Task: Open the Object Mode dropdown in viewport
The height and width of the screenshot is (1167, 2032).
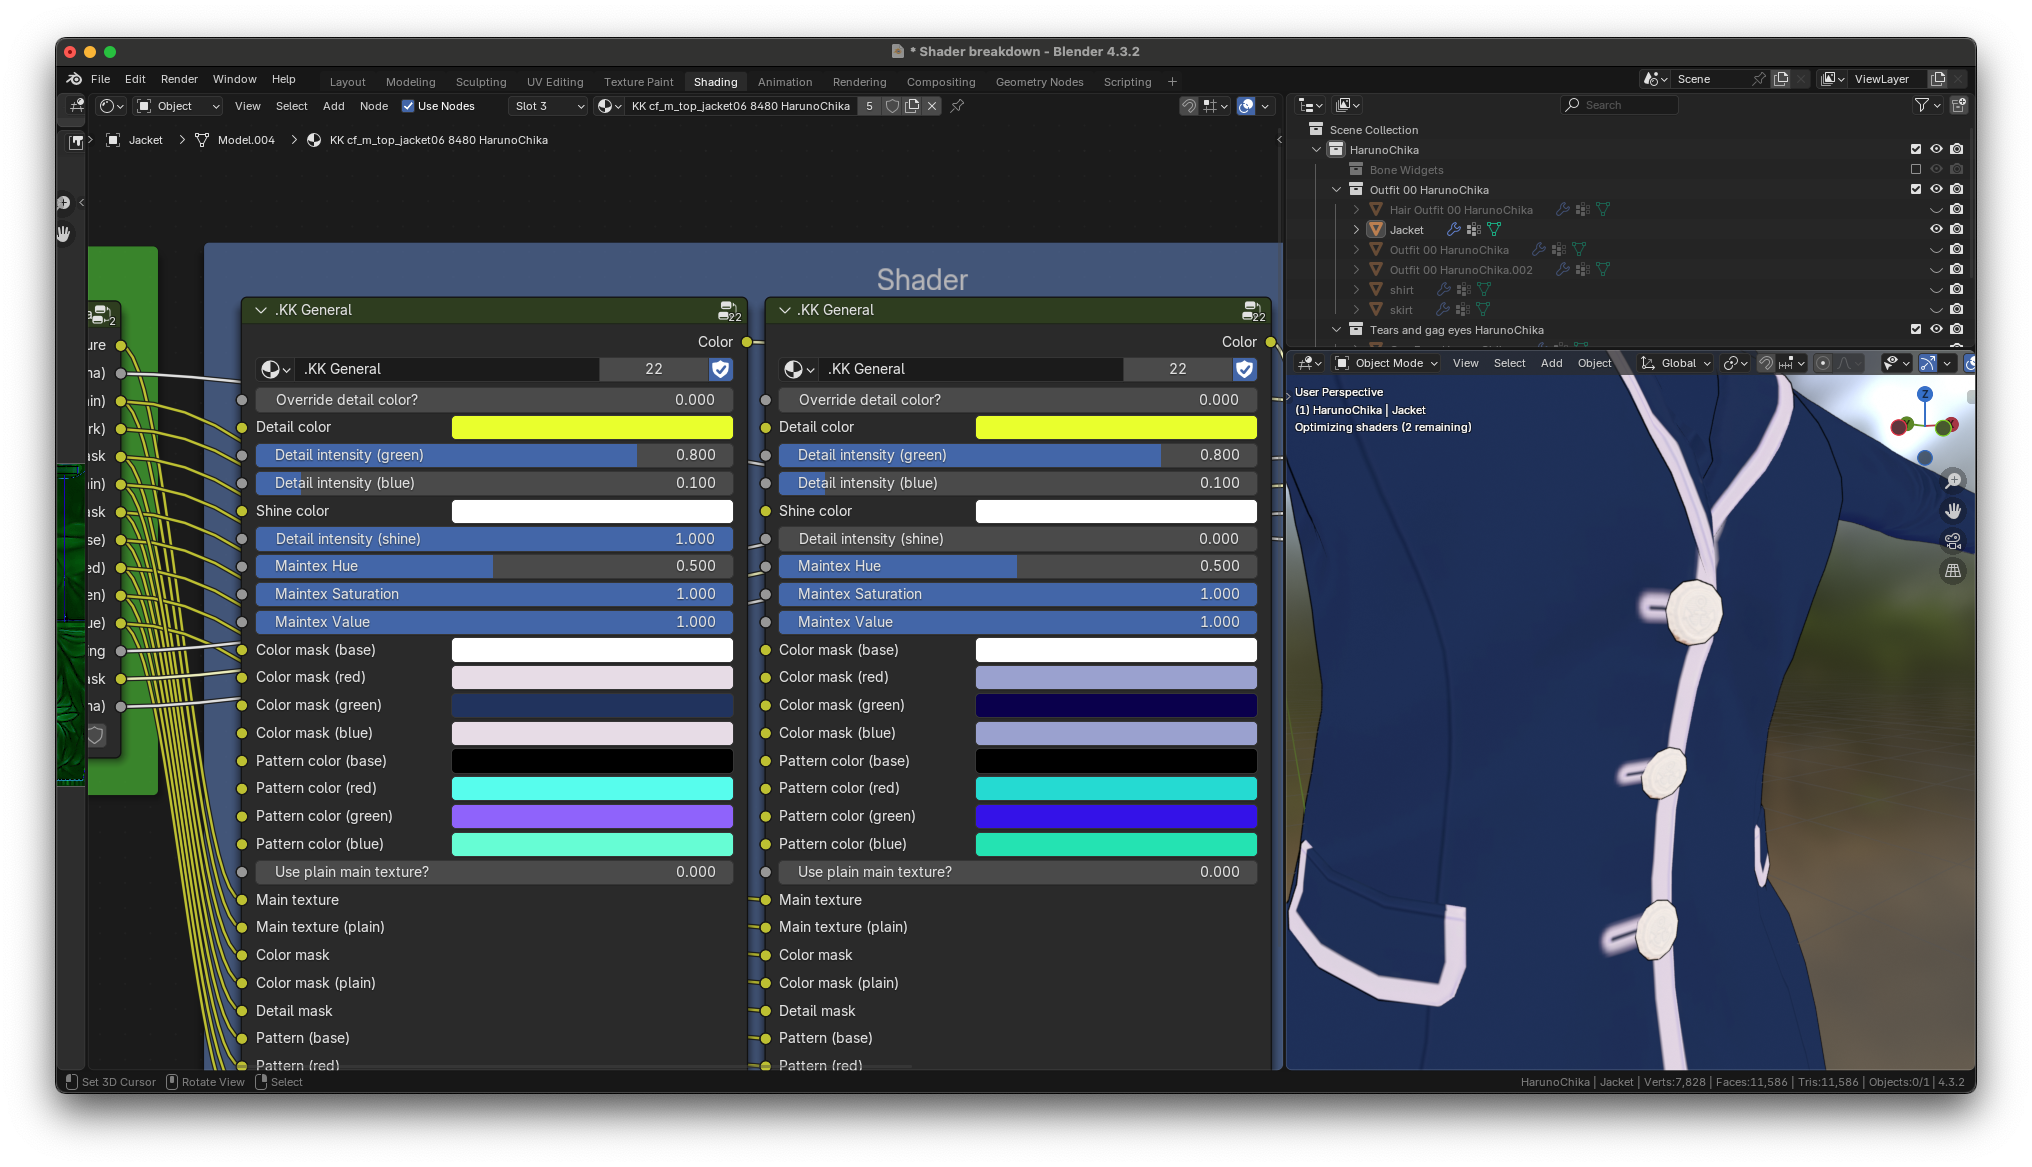Action: 1387,363
